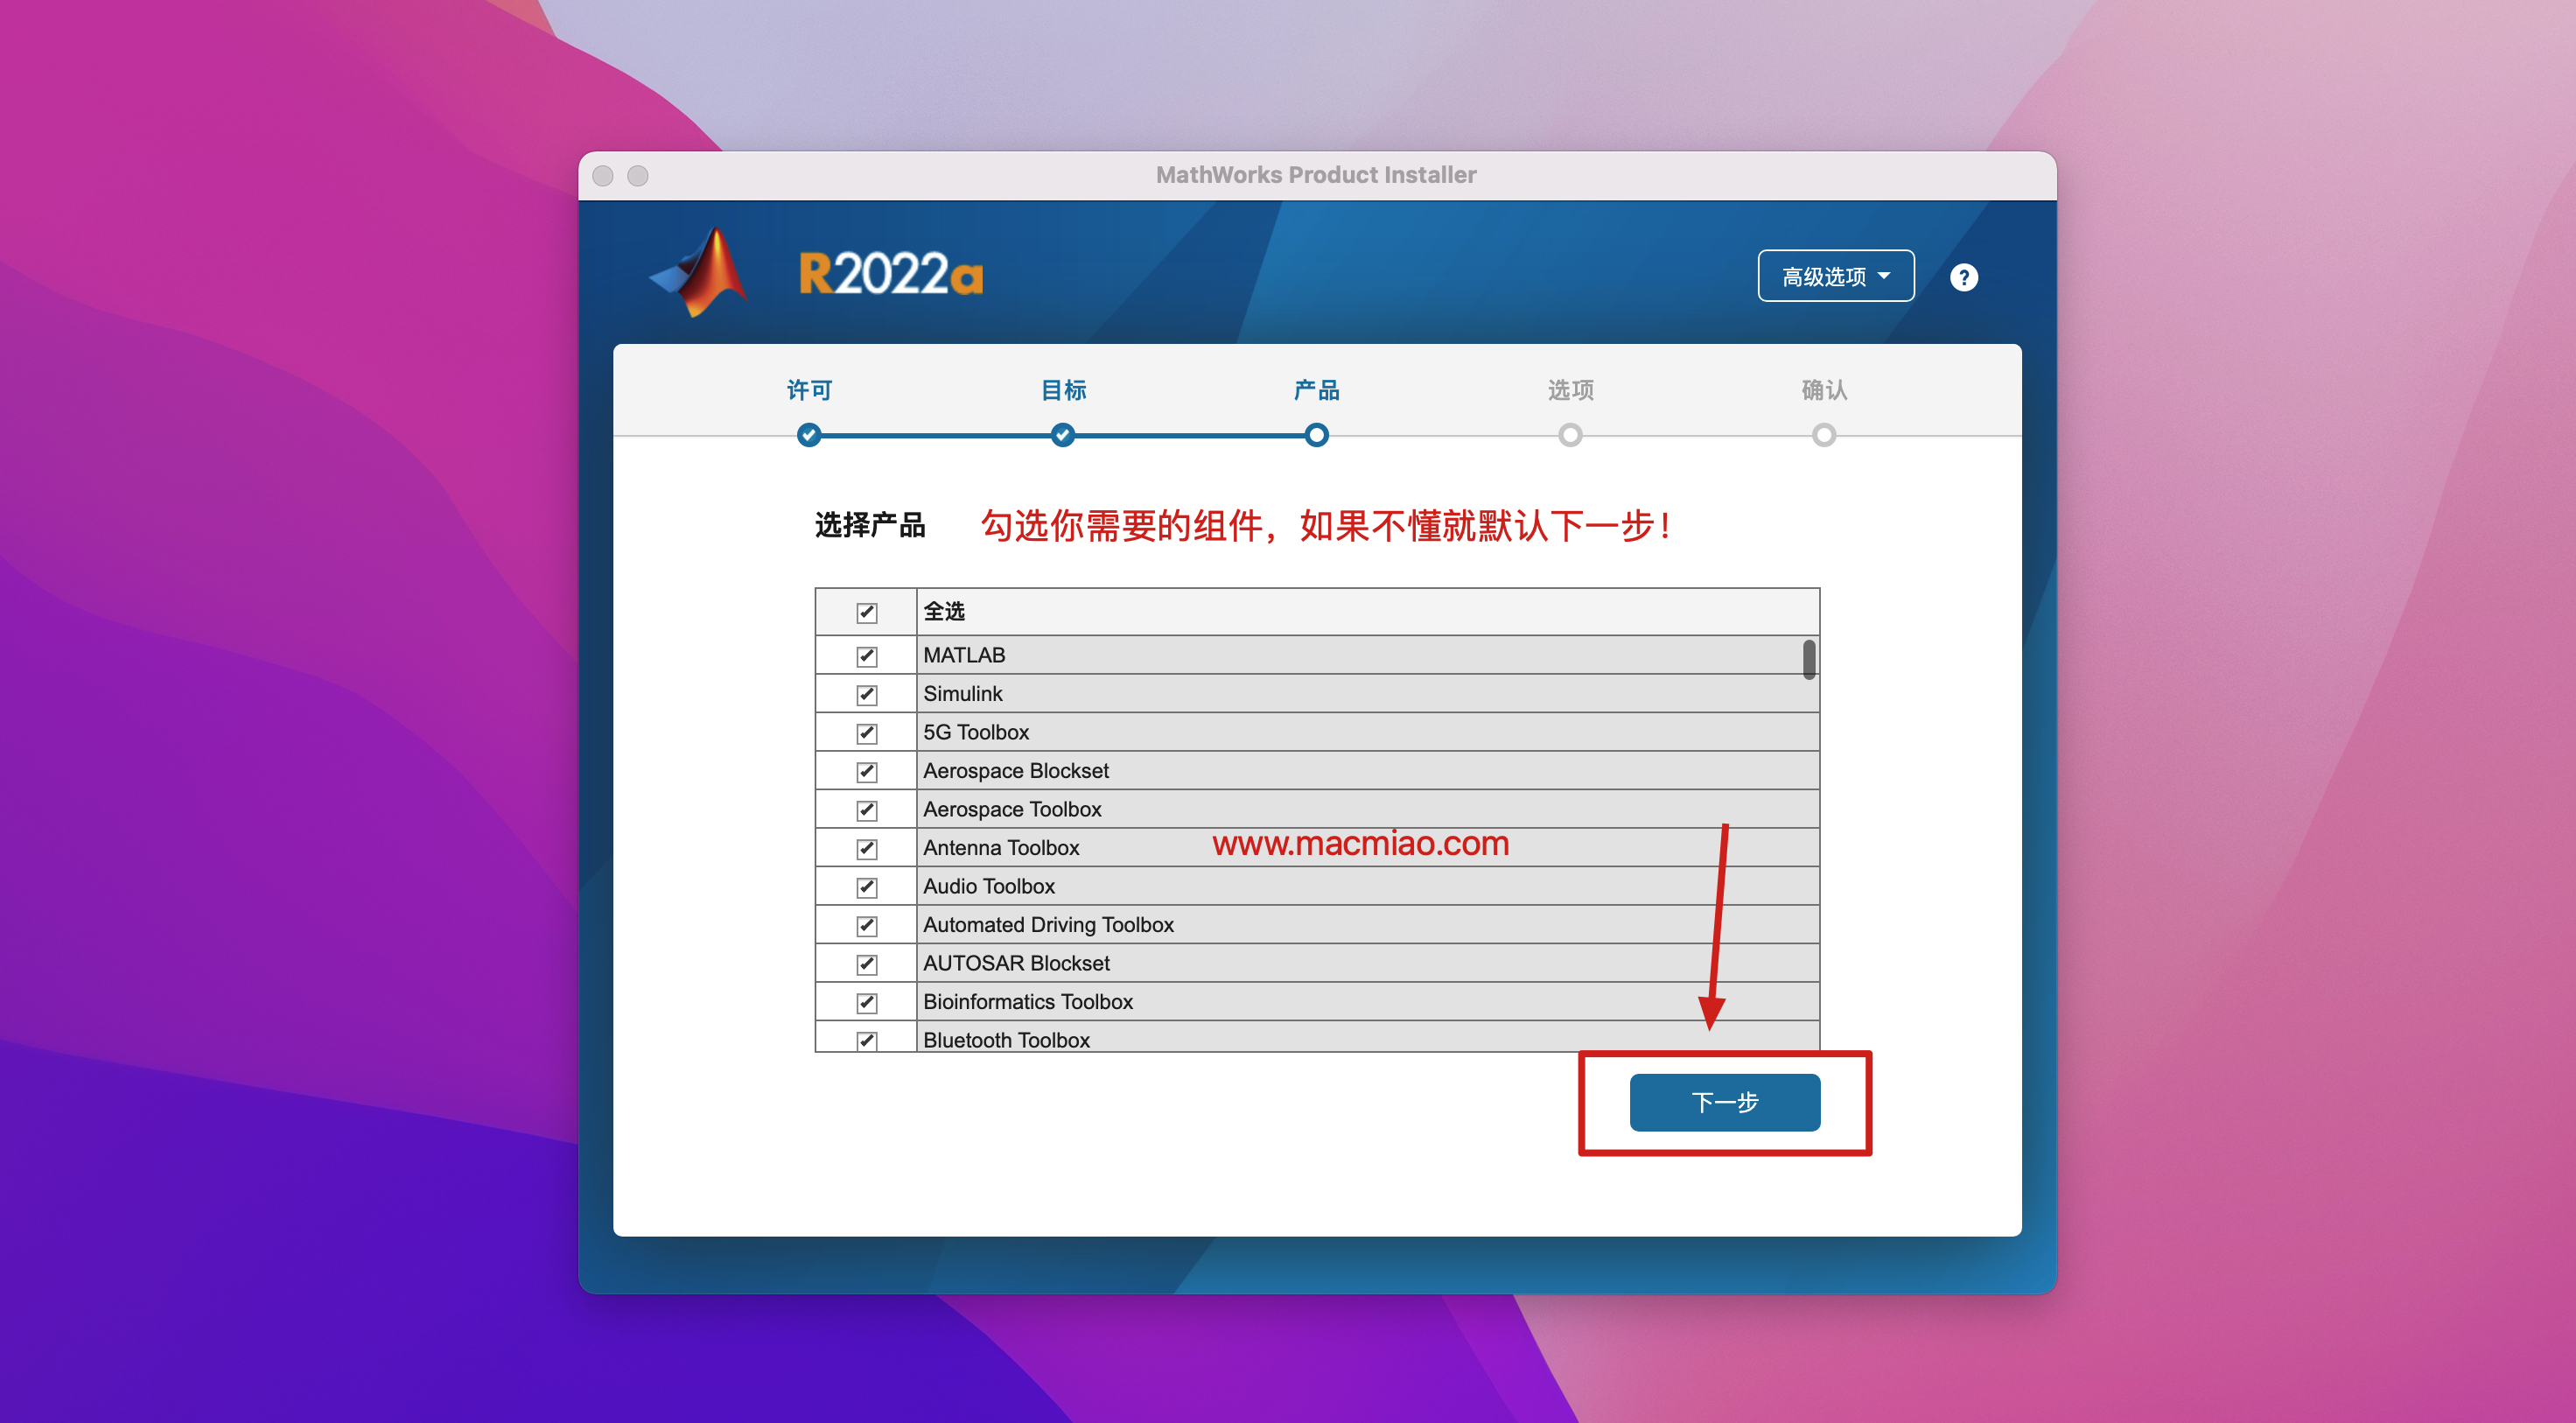Click the 高级选项 dropdown arrow

point(1884,276)
